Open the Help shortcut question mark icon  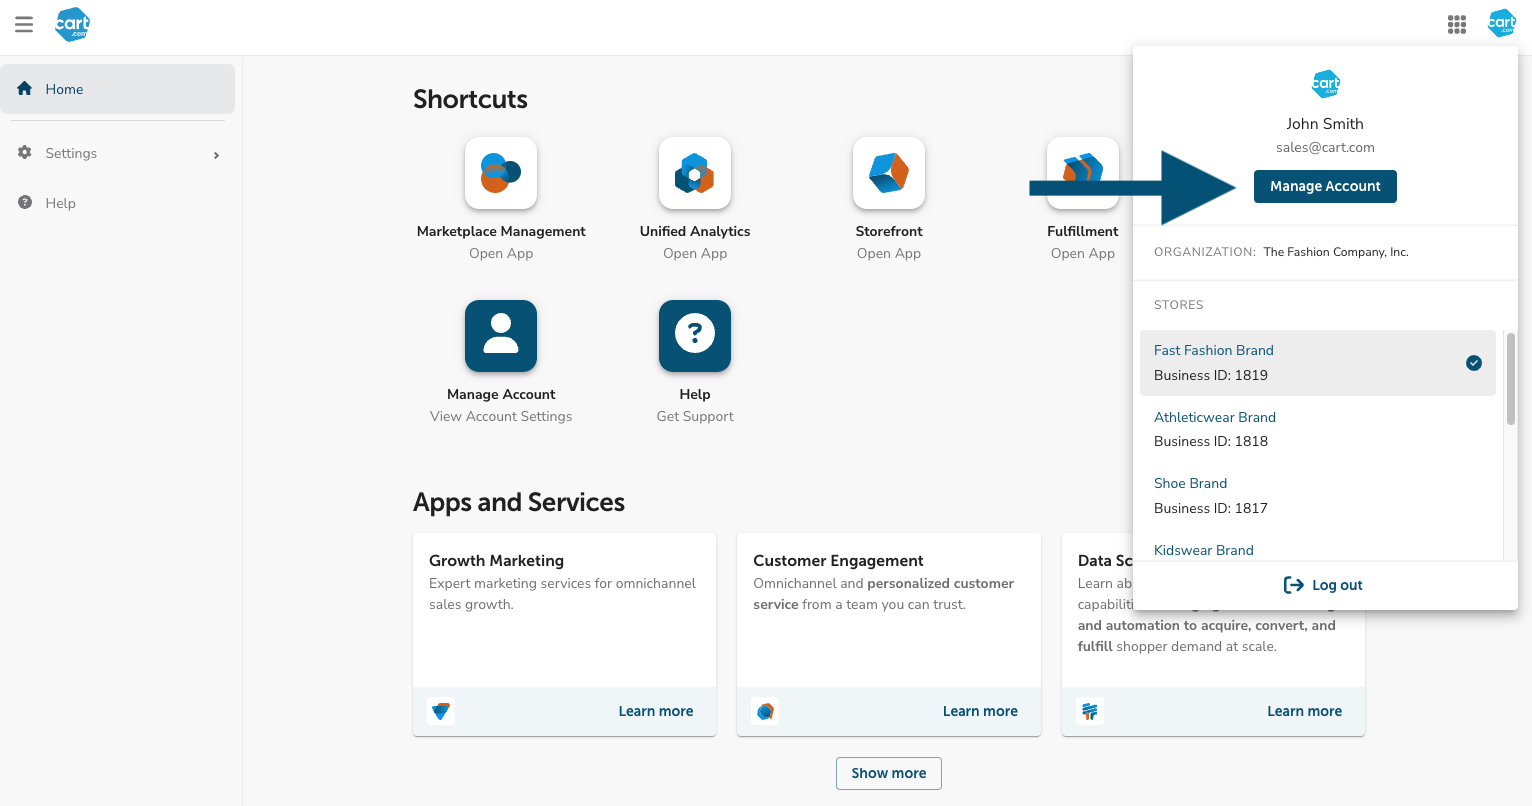click(x=695, y=336)
